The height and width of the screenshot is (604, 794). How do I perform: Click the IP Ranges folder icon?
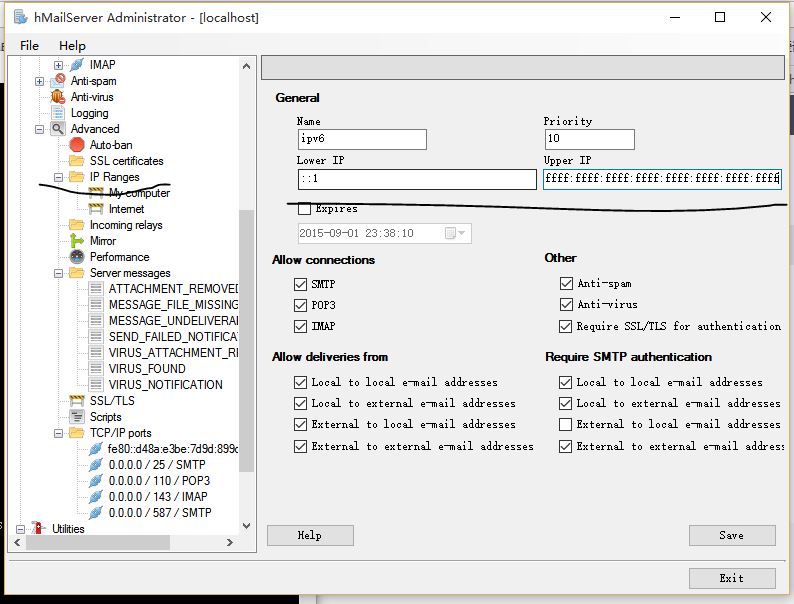[x=77, y=177]
